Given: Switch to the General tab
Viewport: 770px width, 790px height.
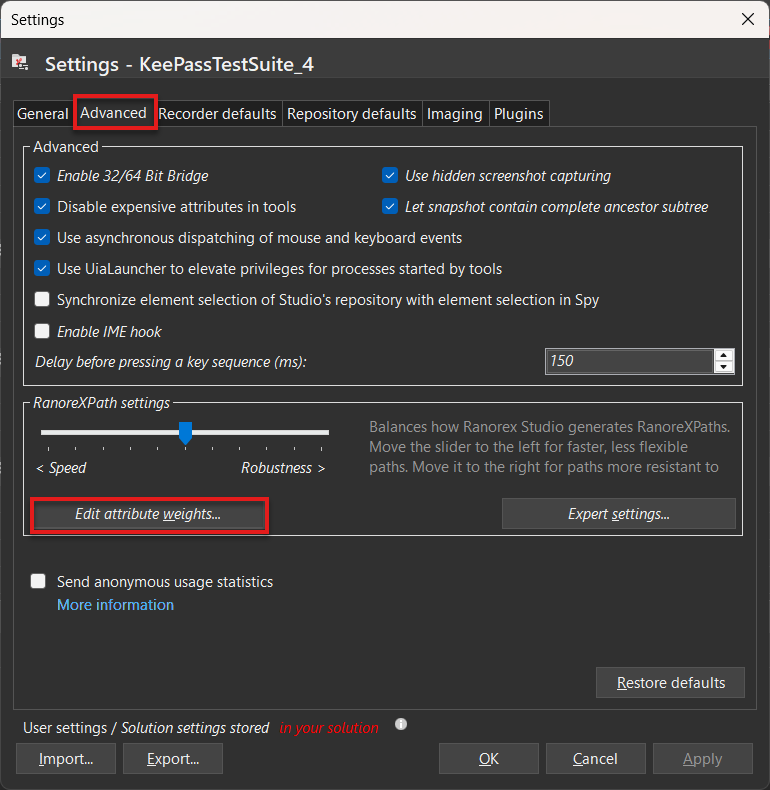Looking at the screenshot, I should (43, 114).
